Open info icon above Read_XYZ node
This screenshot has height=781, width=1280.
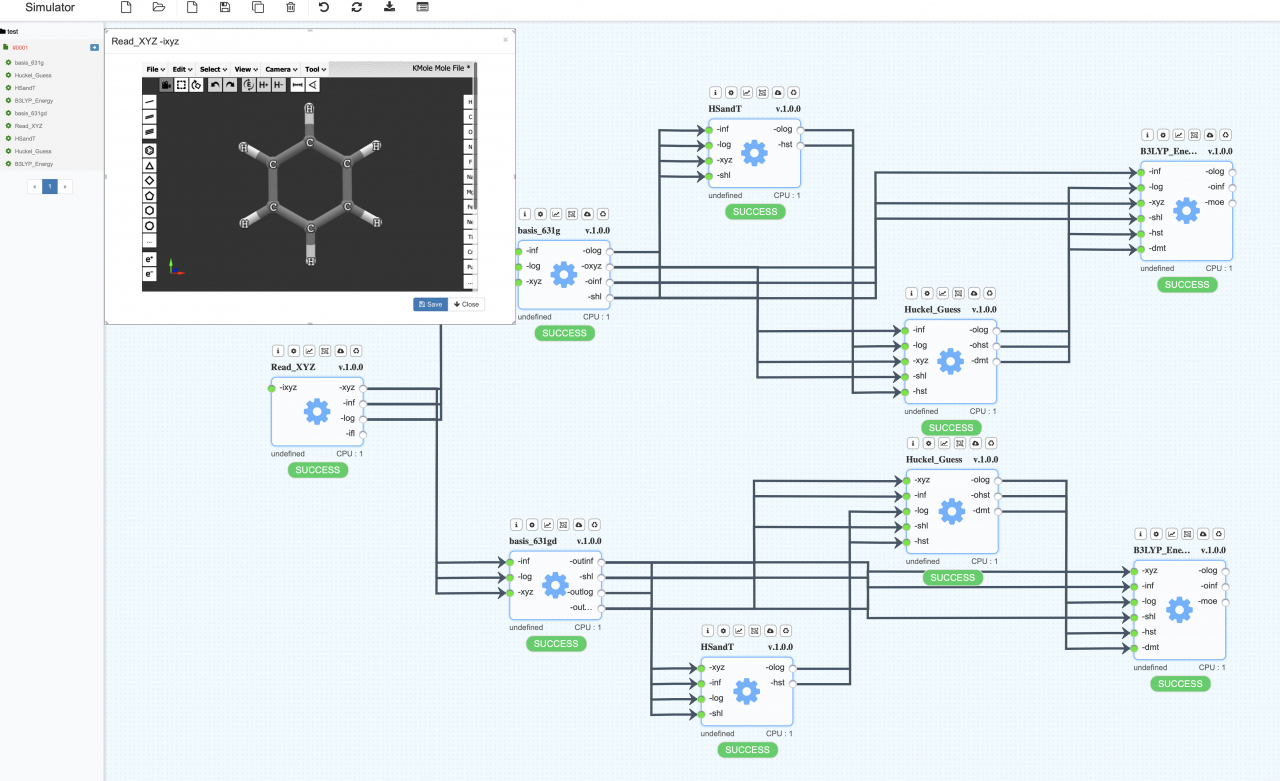coord(277,351)
